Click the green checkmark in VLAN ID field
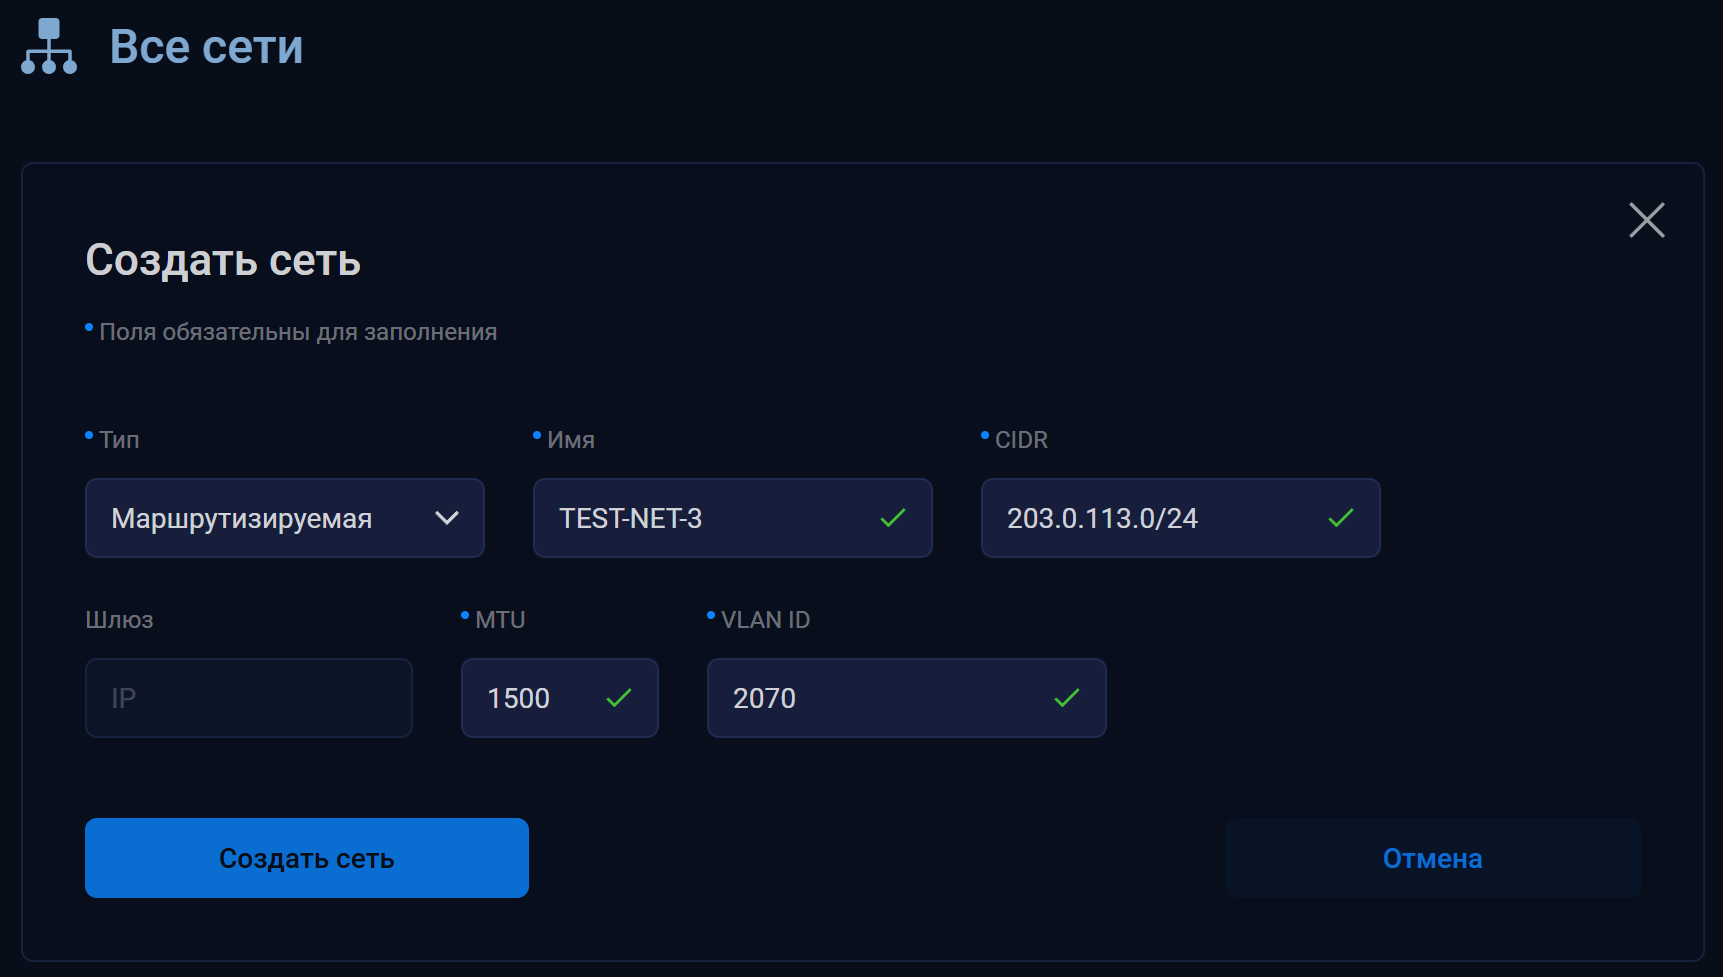 [x=1067, y=698]
